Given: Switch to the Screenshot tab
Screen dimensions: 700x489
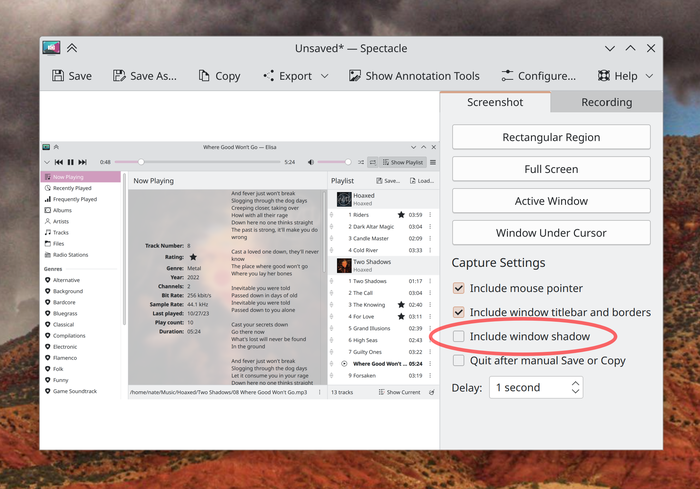Looking at the screenshot, I should pos(495,102).
